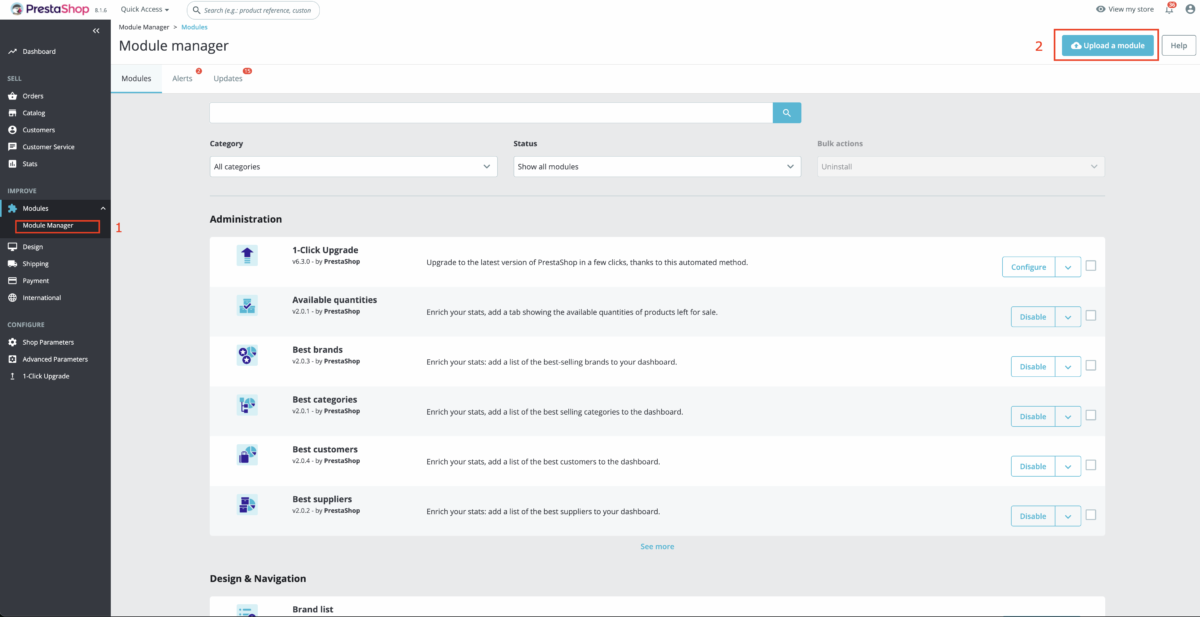Click the 1-Click Upgrade module icon
The height and width of the screenshot is (617, 1200).
[247, 255]
